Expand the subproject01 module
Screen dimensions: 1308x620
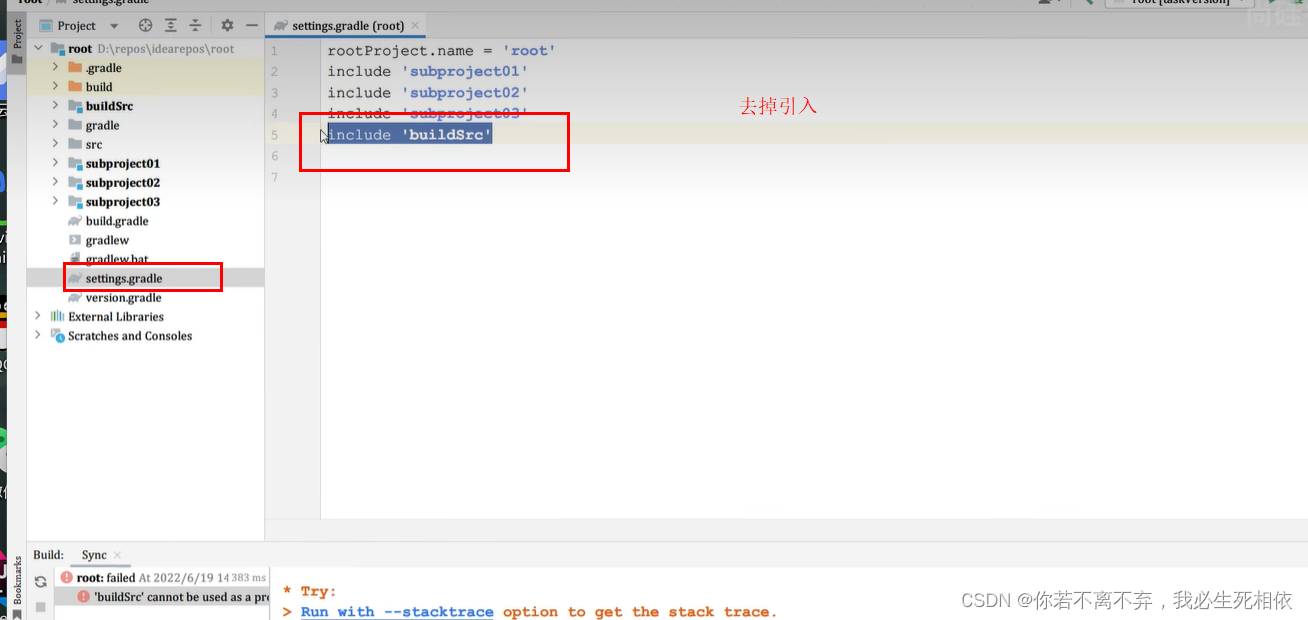tap(57, 163)
